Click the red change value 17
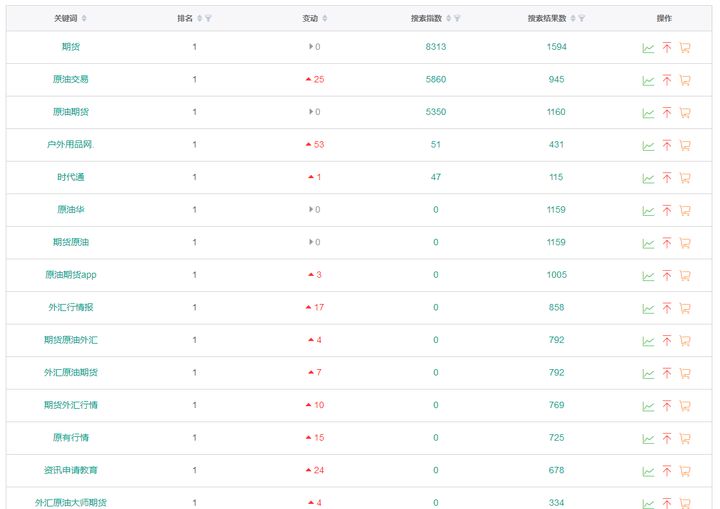The image size is (720, 509). point(319,307)
